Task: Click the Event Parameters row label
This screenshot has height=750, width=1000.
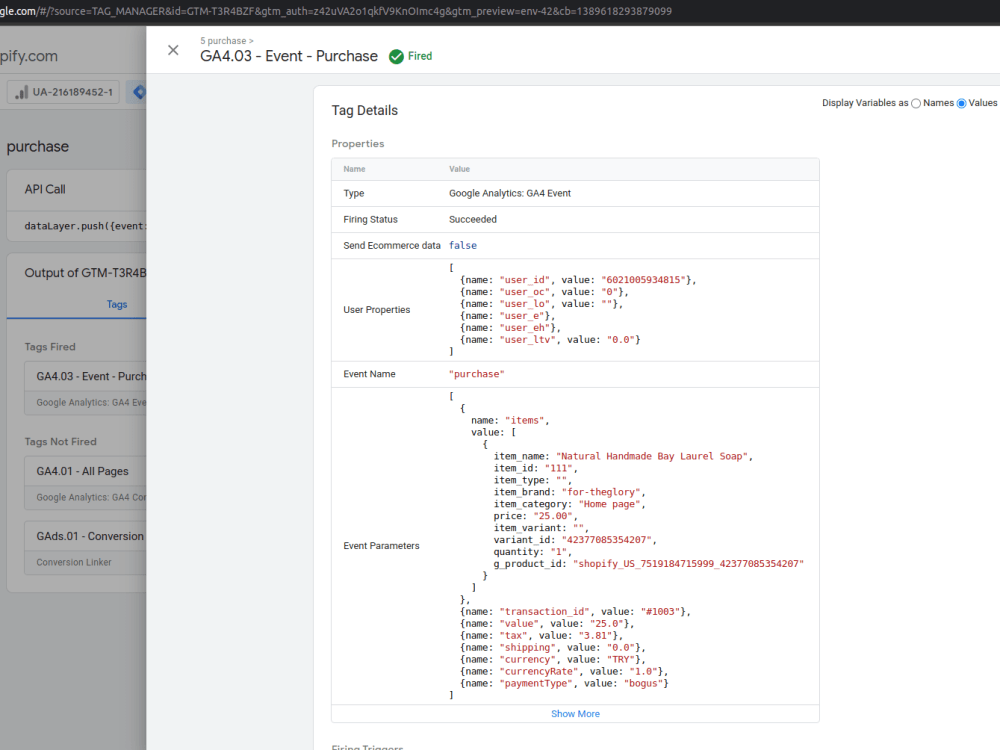Action: [x=381, y=546]
